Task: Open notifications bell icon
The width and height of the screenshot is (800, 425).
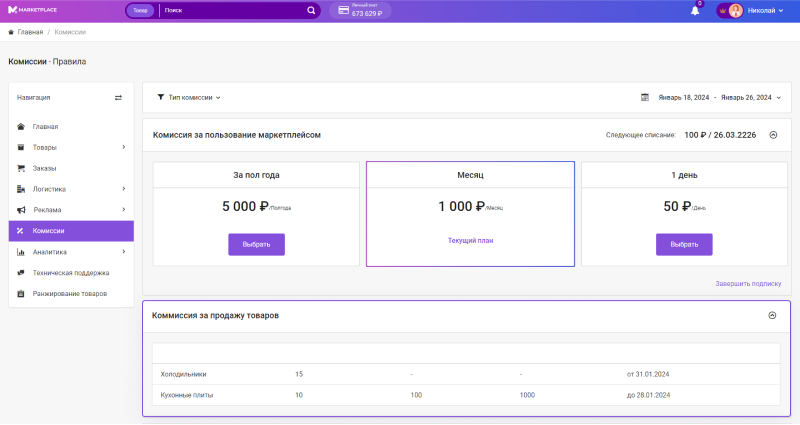Action: (695, 11)
